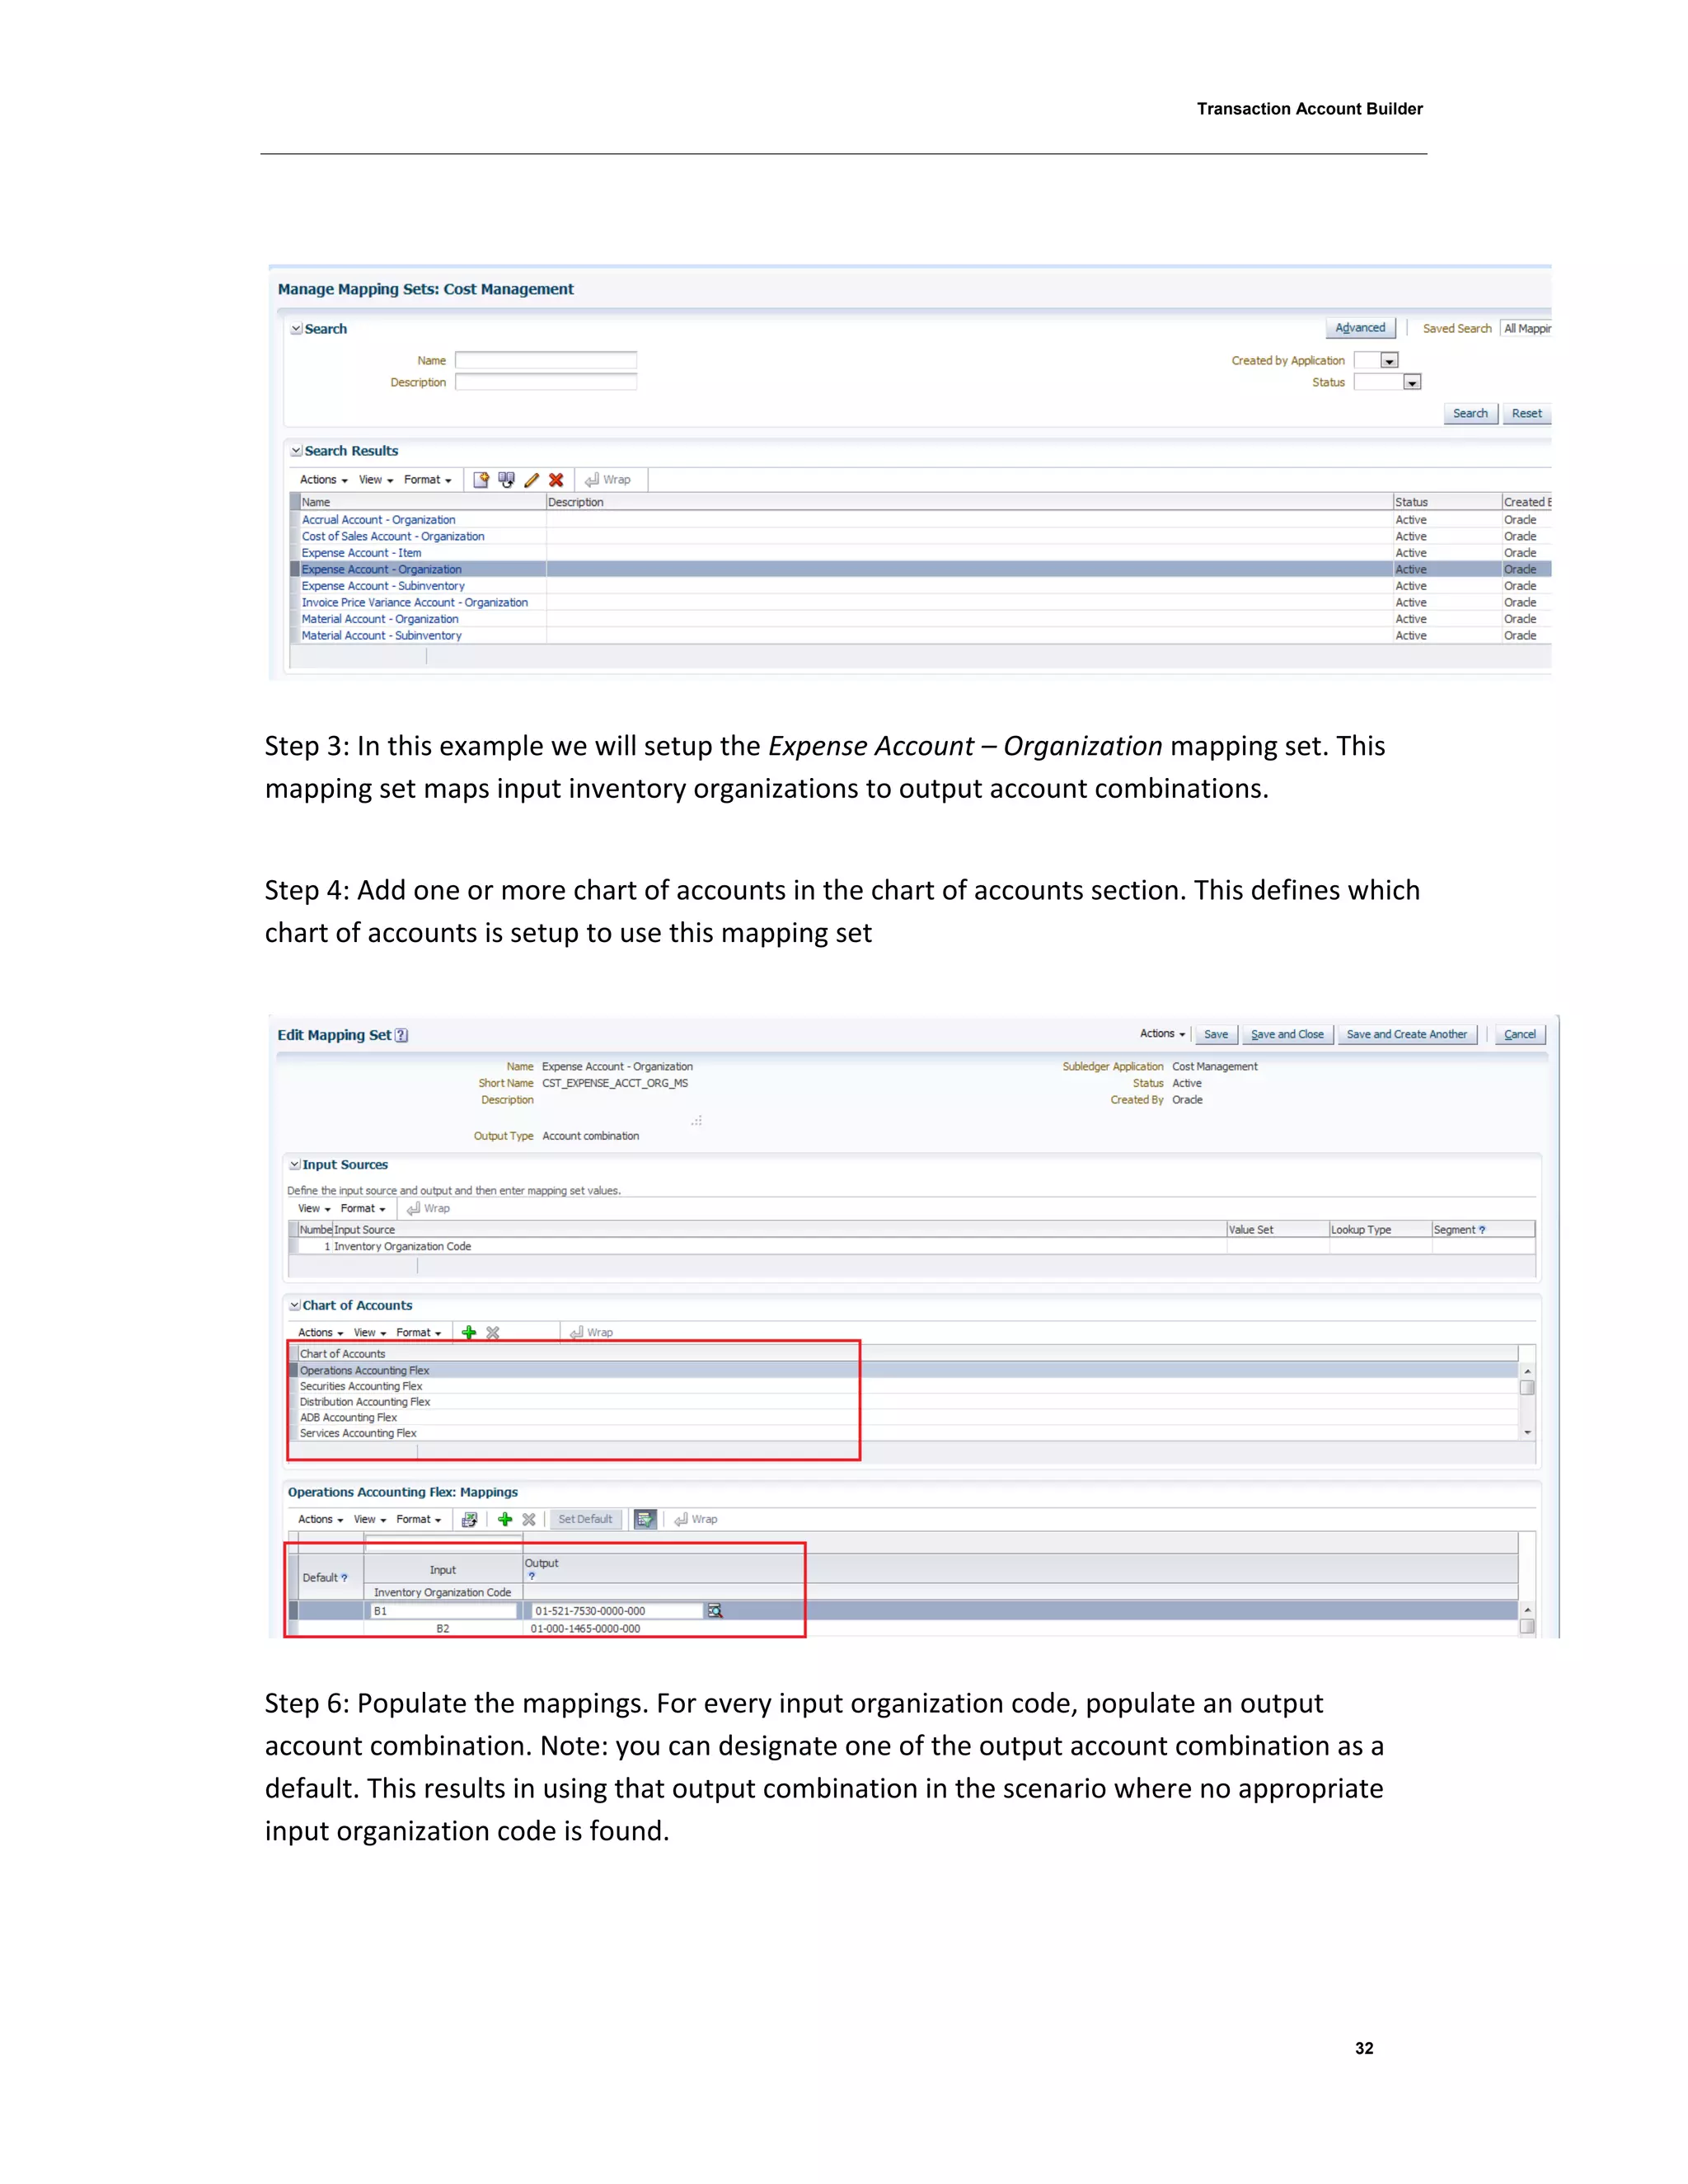Click the B1 input organization code field
This screenshot has height=2184, width=1688.
[444, 1611]
